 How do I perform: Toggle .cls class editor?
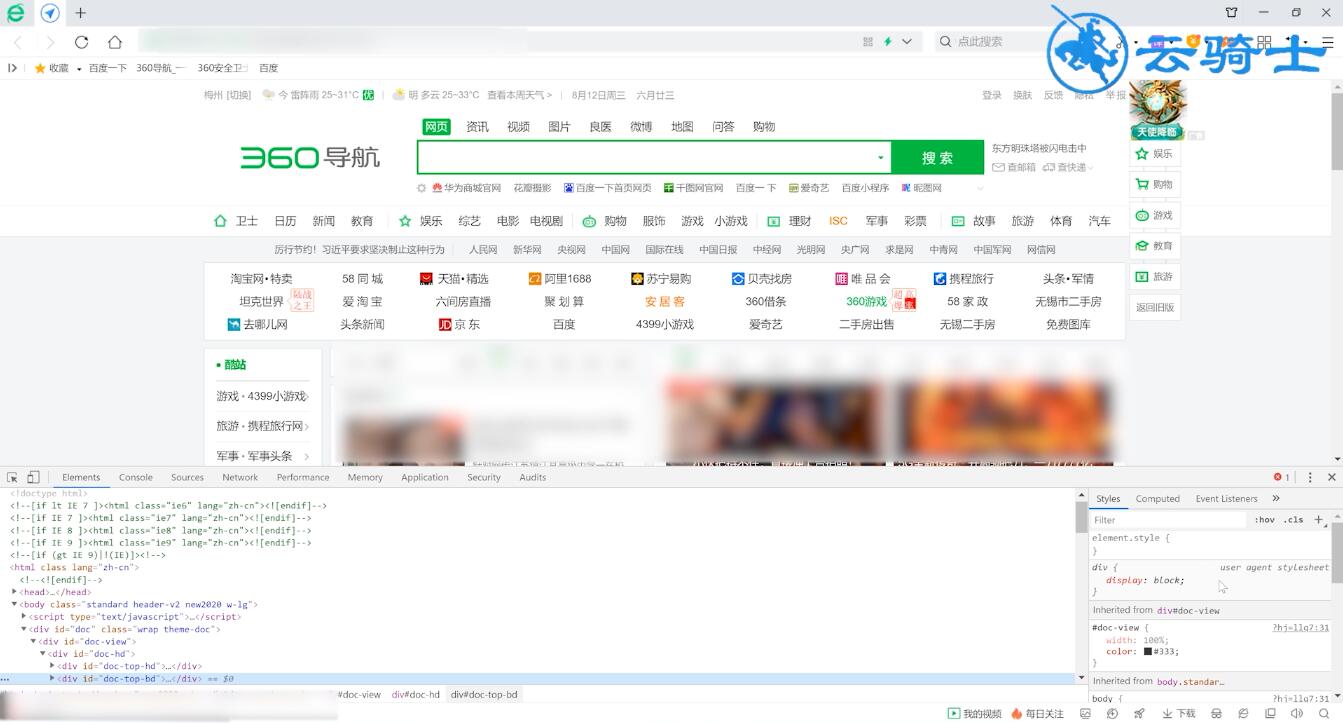click(x=1294, y=520)
